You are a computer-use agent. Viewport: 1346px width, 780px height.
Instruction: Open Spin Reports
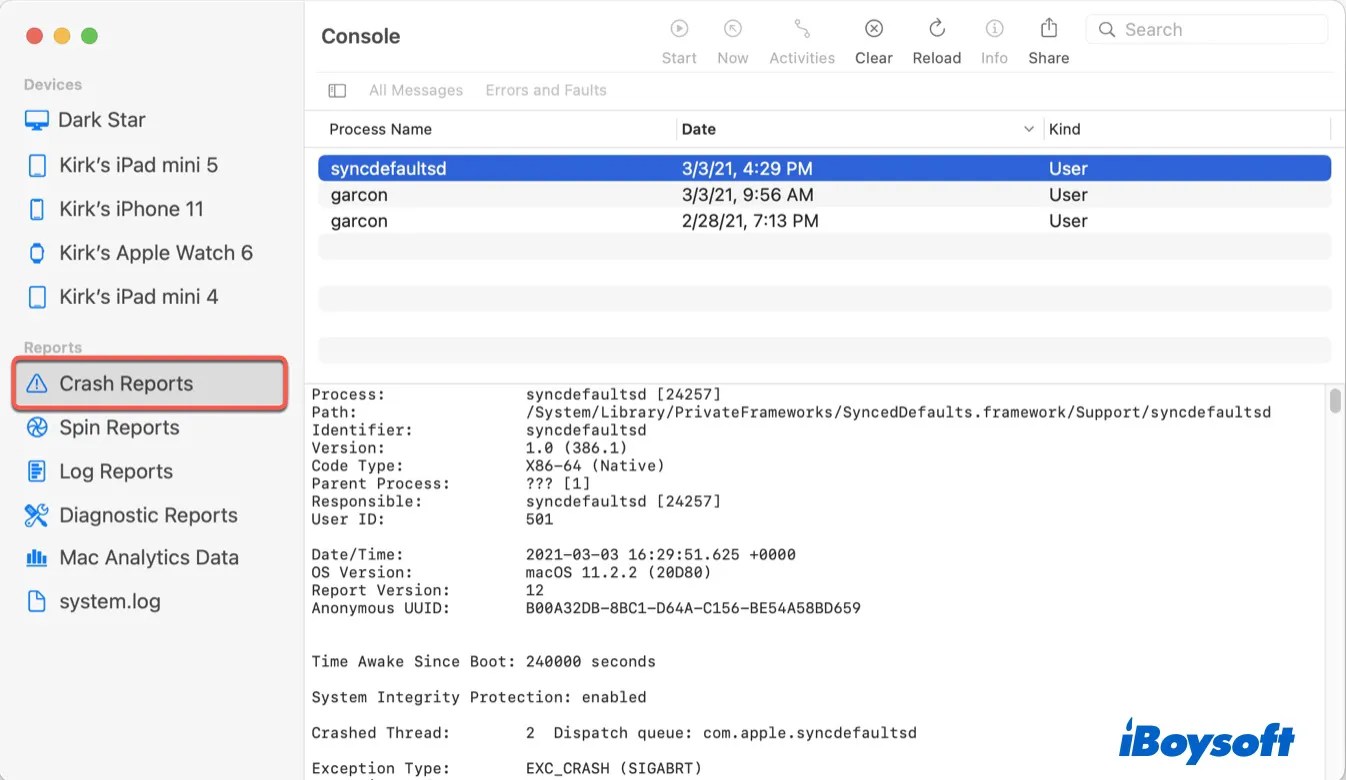(x=117, y=427)
